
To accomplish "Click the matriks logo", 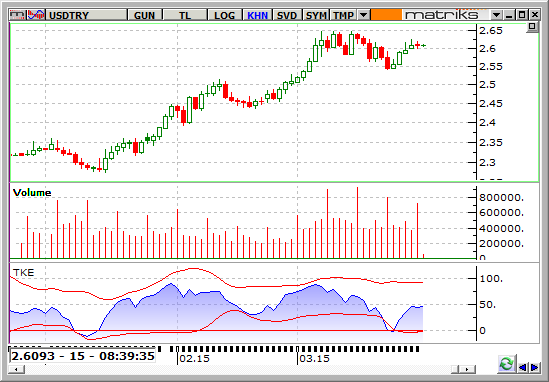I will pyautogui.click(x=442, y=15).
